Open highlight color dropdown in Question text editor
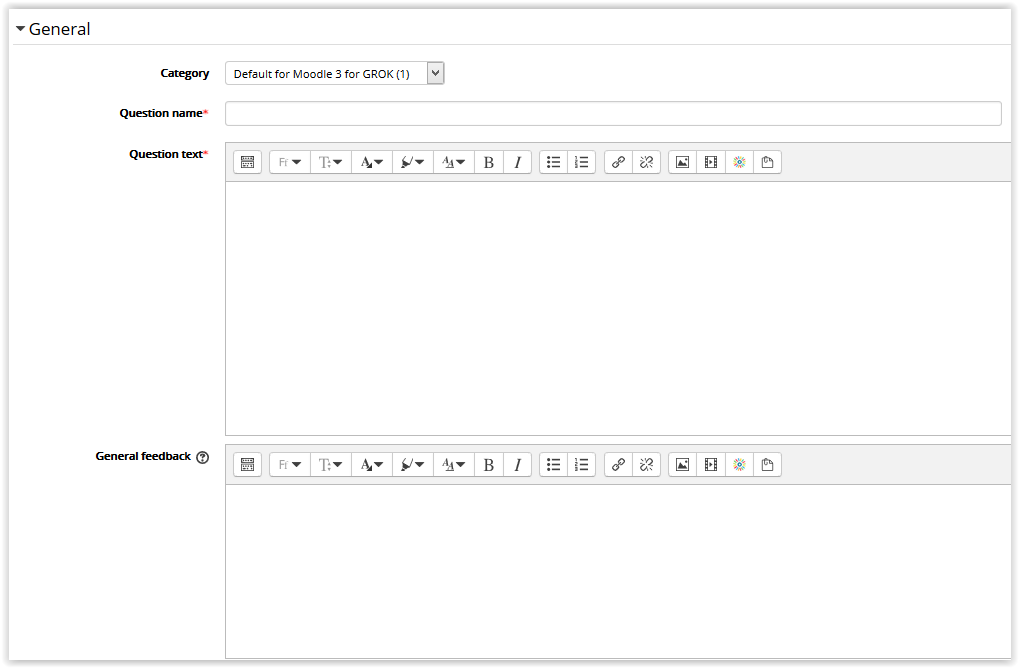 (413, 162)
